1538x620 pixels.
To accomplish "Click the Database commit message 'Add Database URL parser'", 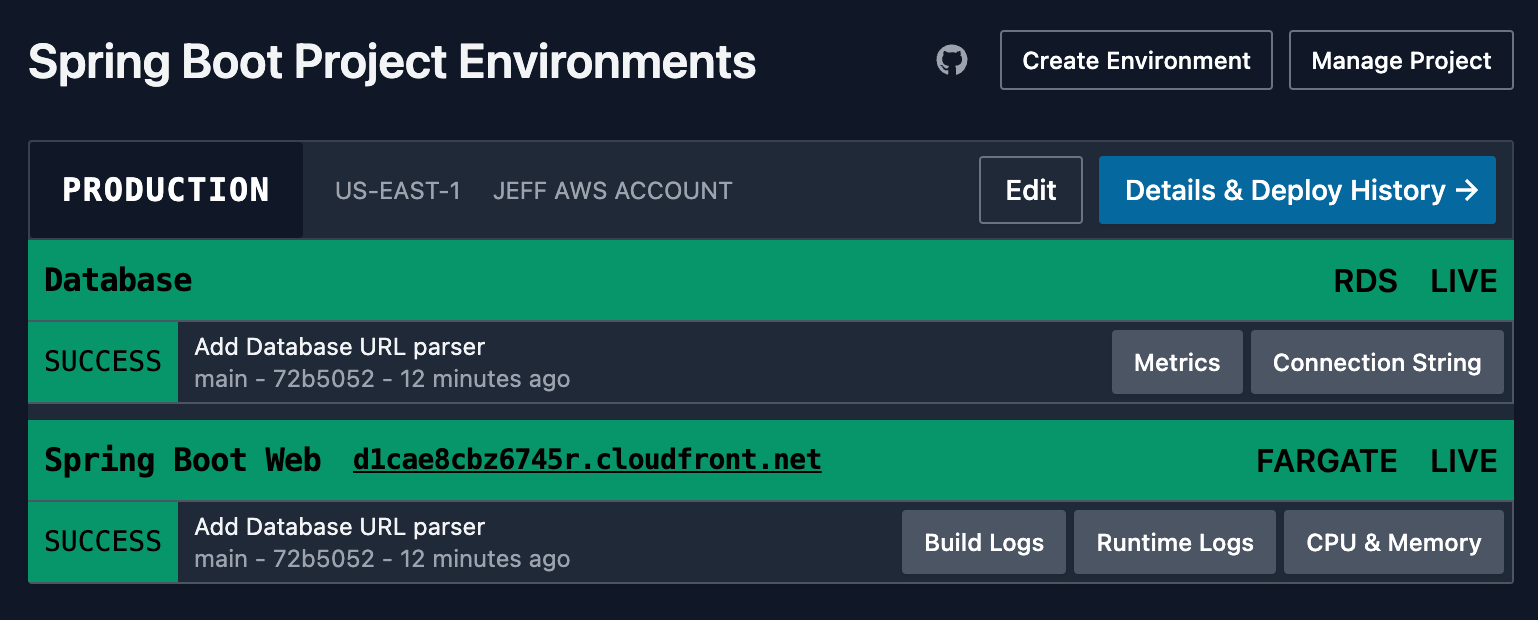I will (x=340, y=347).
